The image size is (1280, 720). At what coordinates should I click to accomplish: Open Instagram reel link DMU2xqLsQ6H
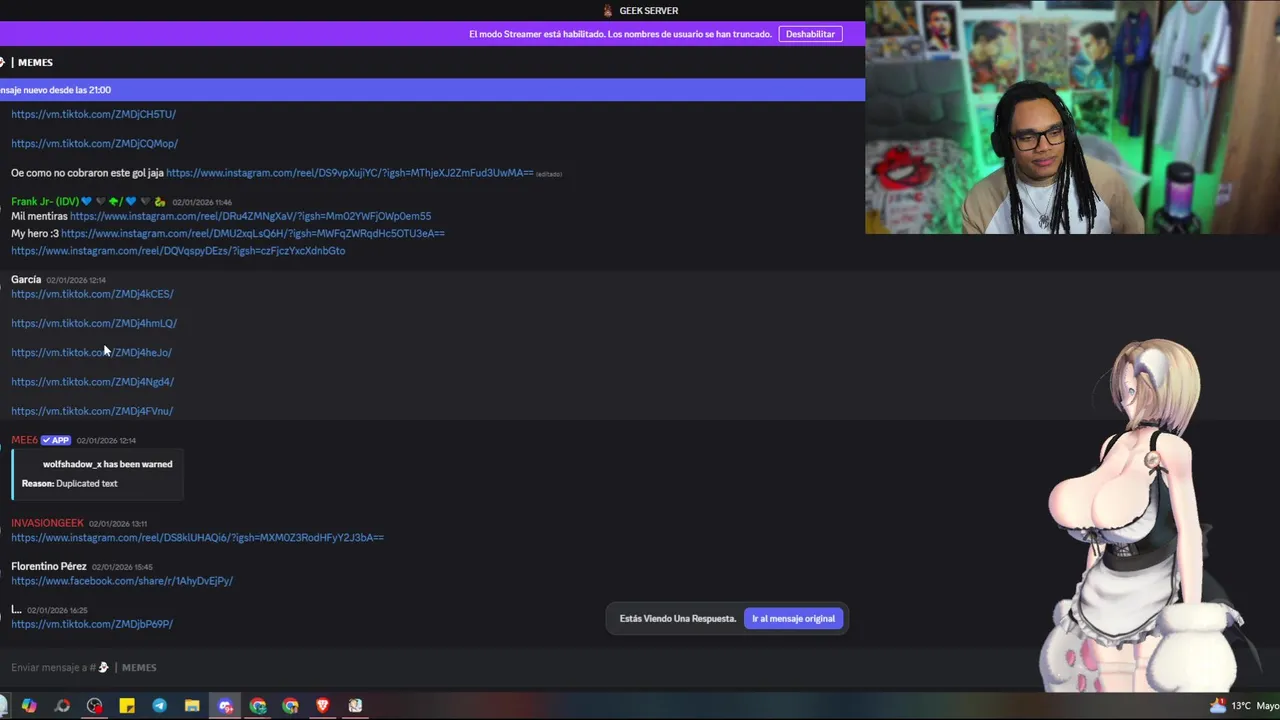(253, 233)
